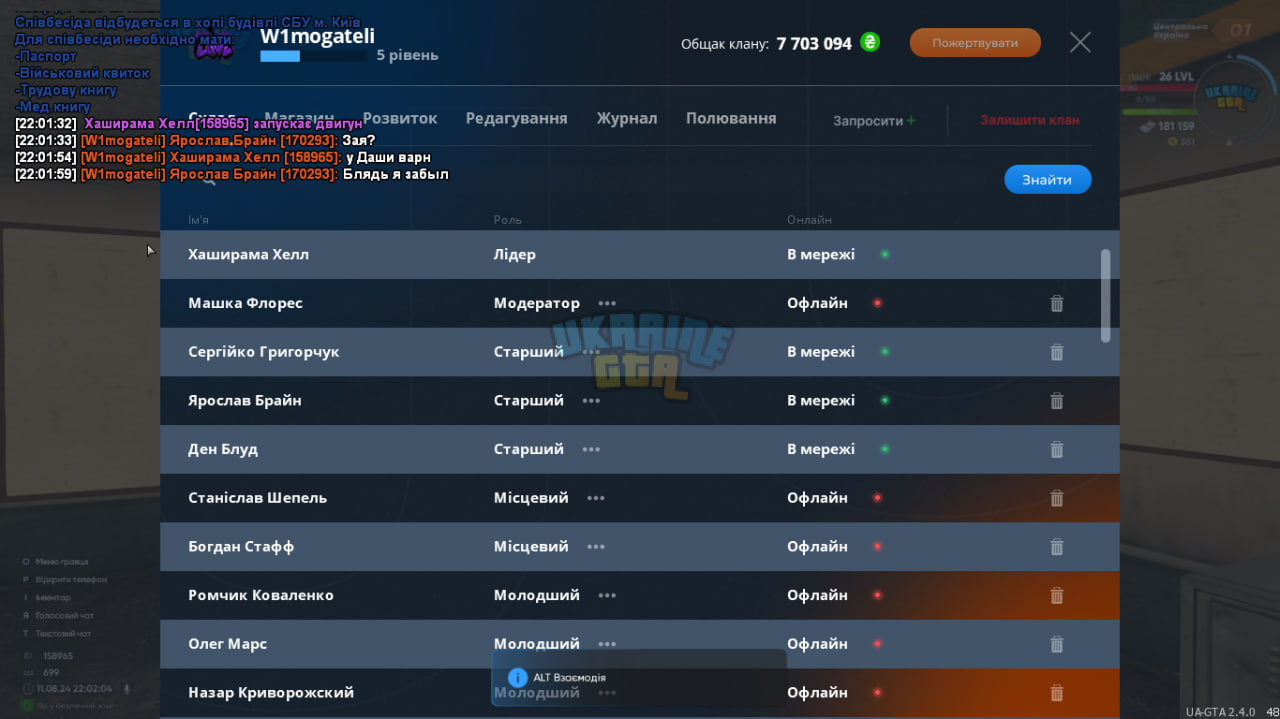Click the Знайти search button
This screenshot has width=1280, height=719.
(1047, 180)
